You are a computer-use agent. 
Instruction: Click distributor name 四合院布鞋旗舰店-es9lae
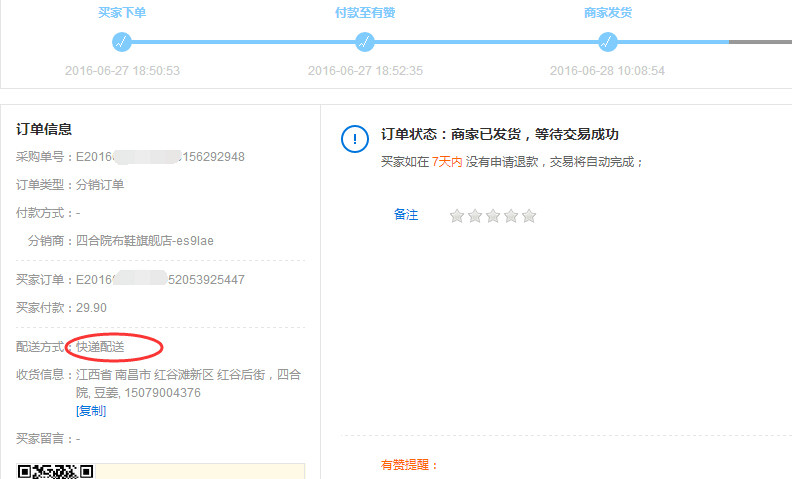coord(145,241)
